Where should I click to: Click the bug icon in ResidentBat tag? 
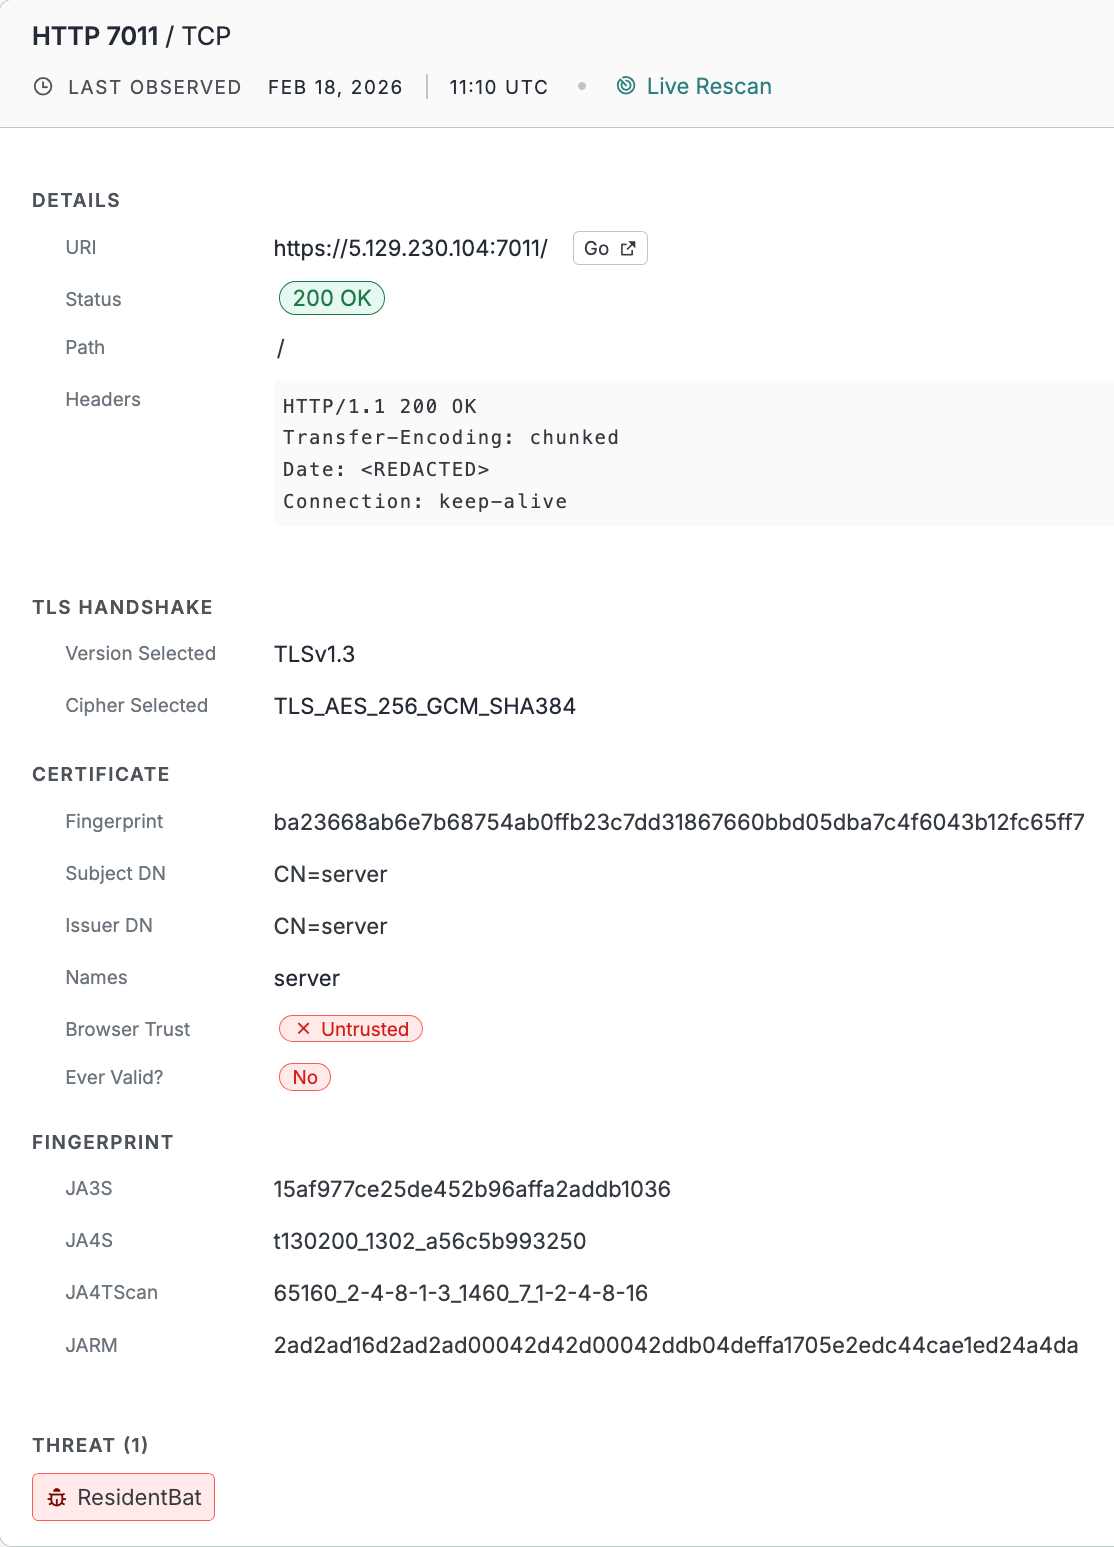pyautogui.click(x=57, y=1498)
